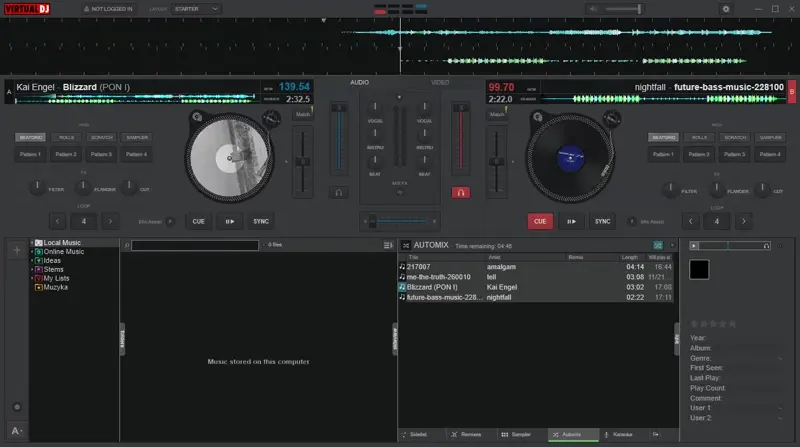The image size is (800, 447).
Task: Select SCRATCH pads on deck A
Action: tap(102, 137)
